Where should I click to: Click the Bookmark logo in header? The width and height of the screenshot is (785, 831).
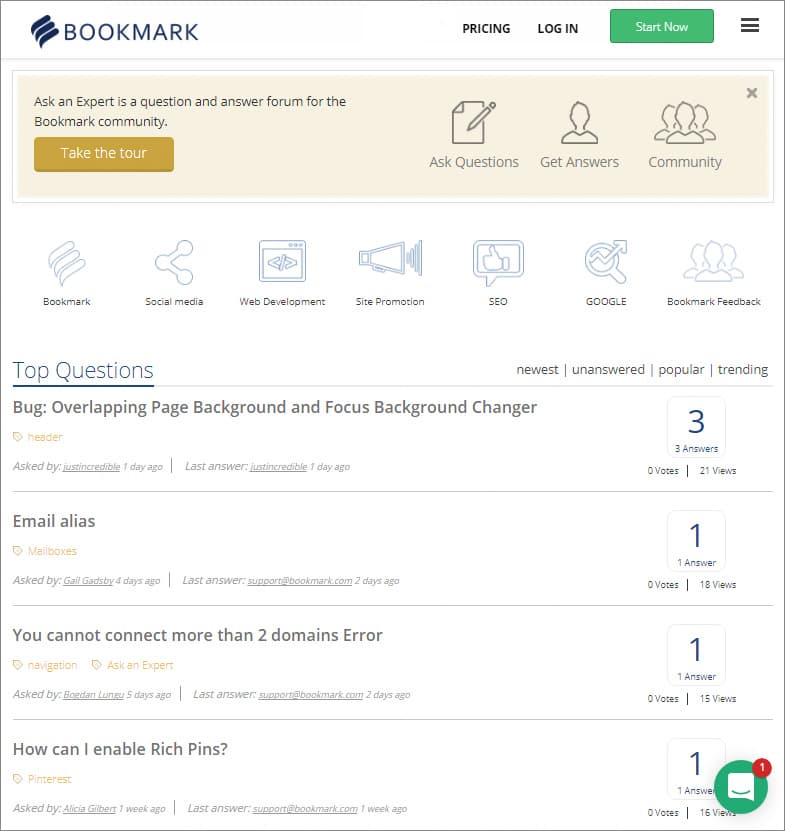coord(114,31)
